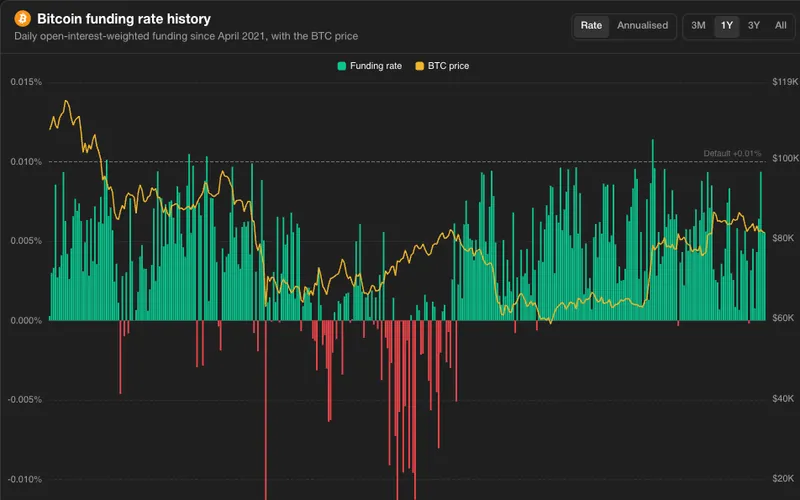The height and width of the screenshot is (500, 800).
Task: Click the 0.000% left axis label
Action: click(26, 320)
